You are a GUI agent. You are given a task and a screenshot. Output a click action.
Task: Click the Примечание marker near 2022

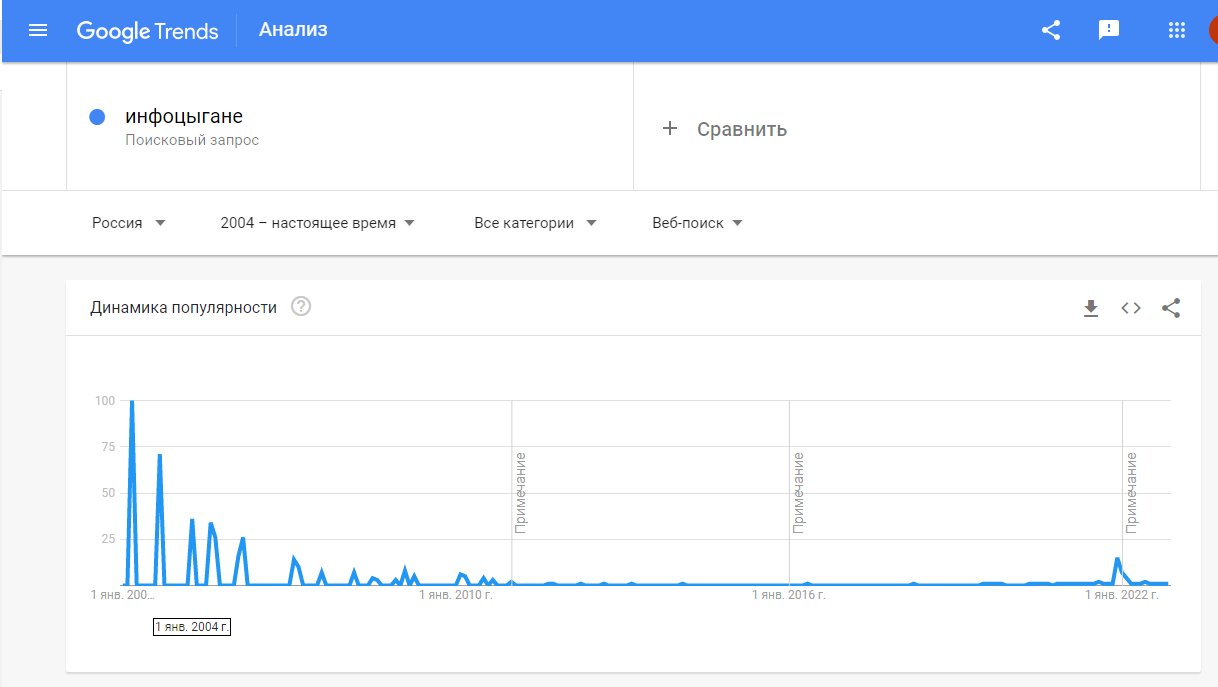(x=1131, y=491)
